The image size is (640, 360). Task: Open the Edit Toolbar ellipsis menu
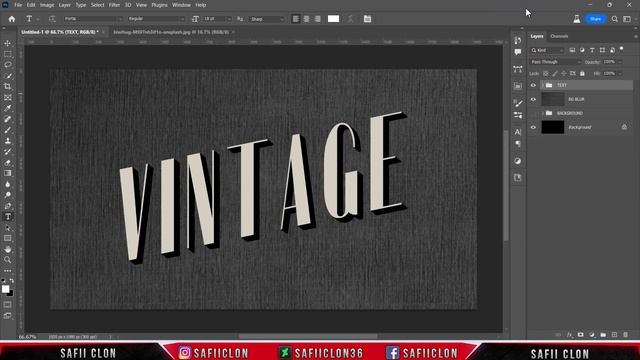pos(8,271)
